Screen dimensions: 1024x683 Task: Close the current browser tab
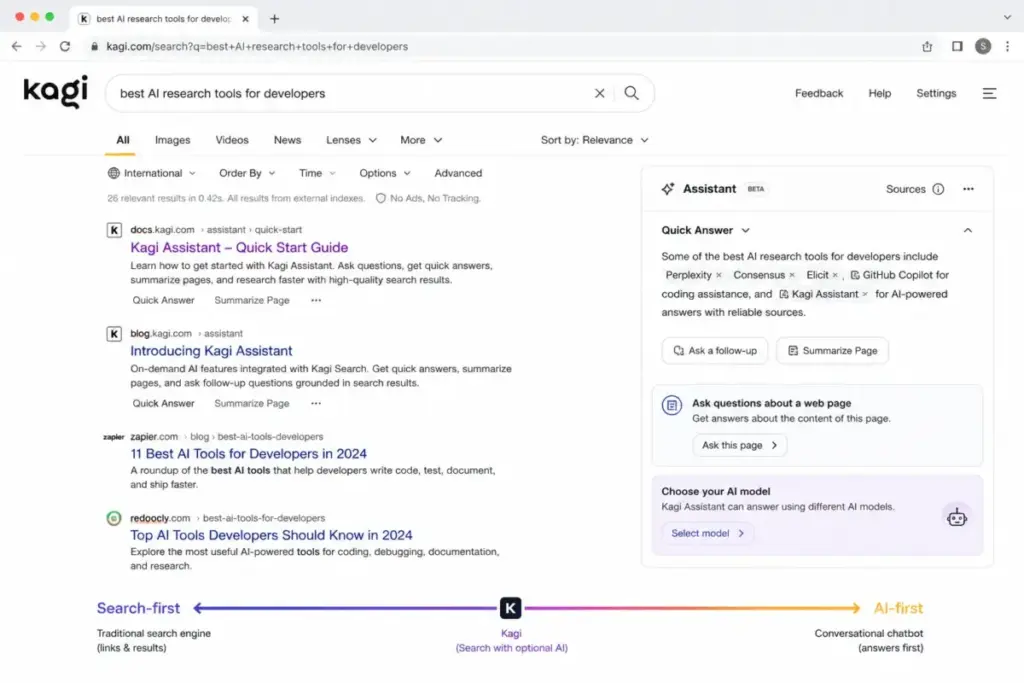(246, 19)
